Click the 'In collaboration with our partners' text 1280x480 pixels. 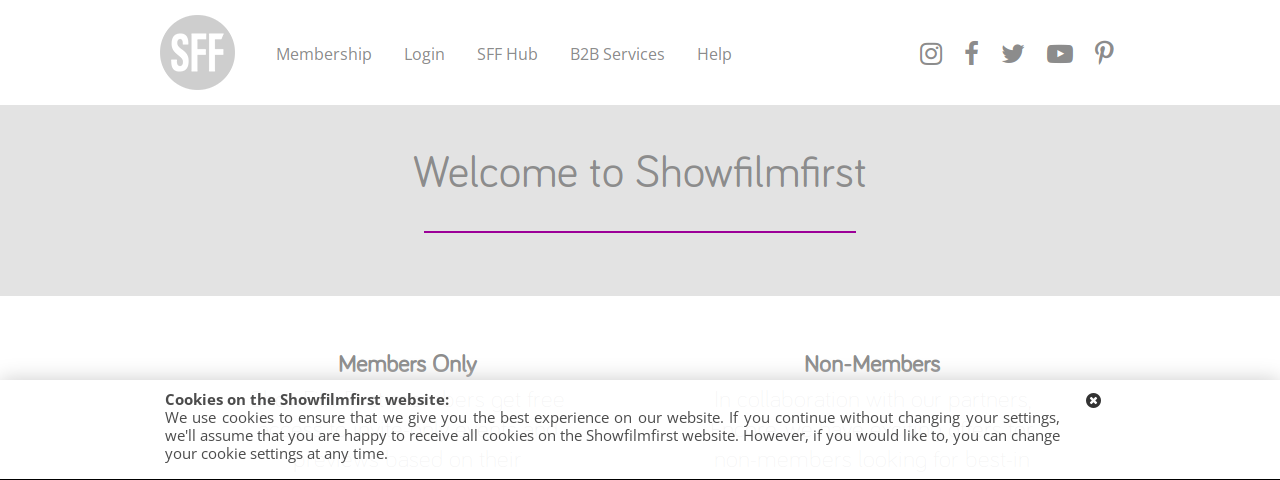point(870,400)
